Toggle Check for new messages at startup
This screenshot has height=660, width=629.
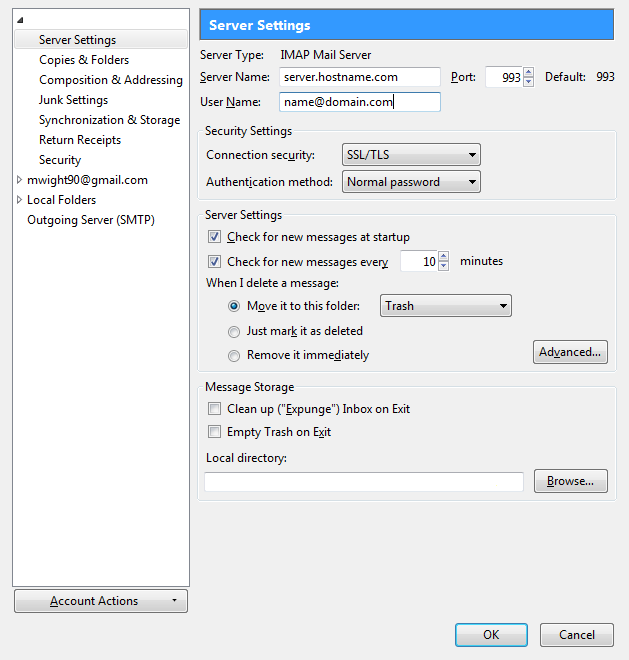click(214, 237)
